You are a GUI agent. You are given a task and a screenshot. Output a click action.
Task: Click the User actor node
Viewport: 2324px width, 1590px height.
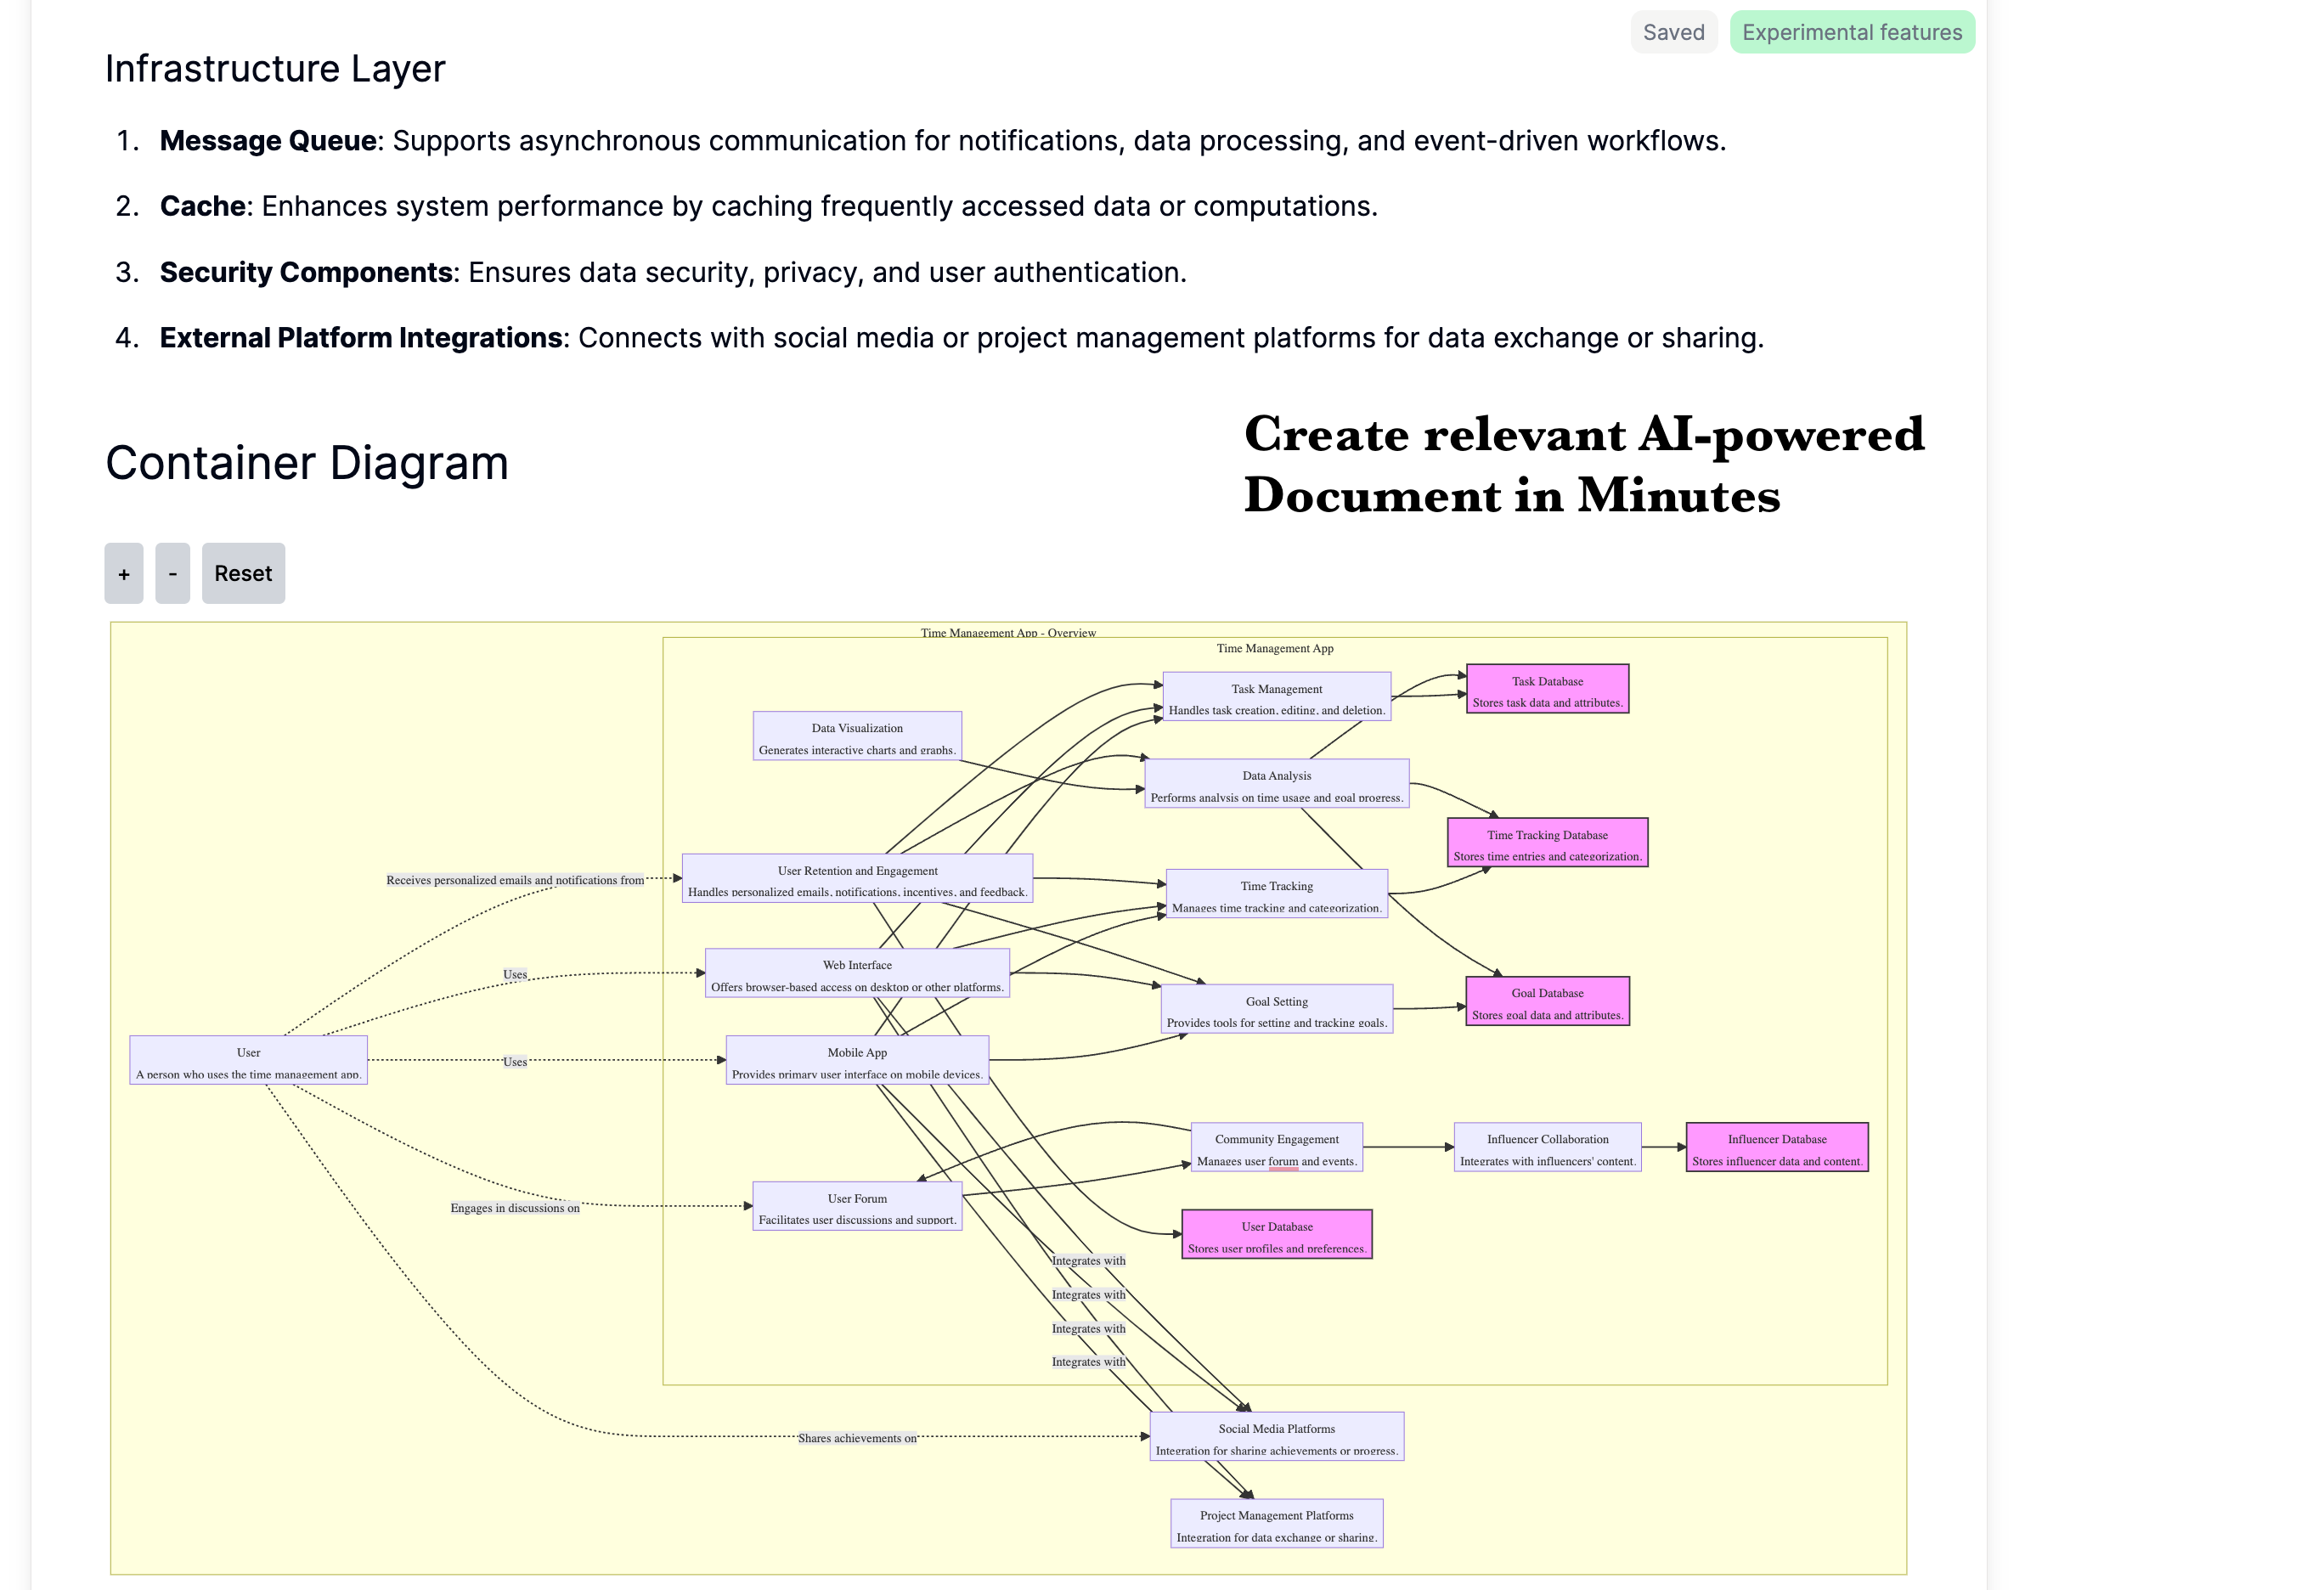tap(248, 1060)
